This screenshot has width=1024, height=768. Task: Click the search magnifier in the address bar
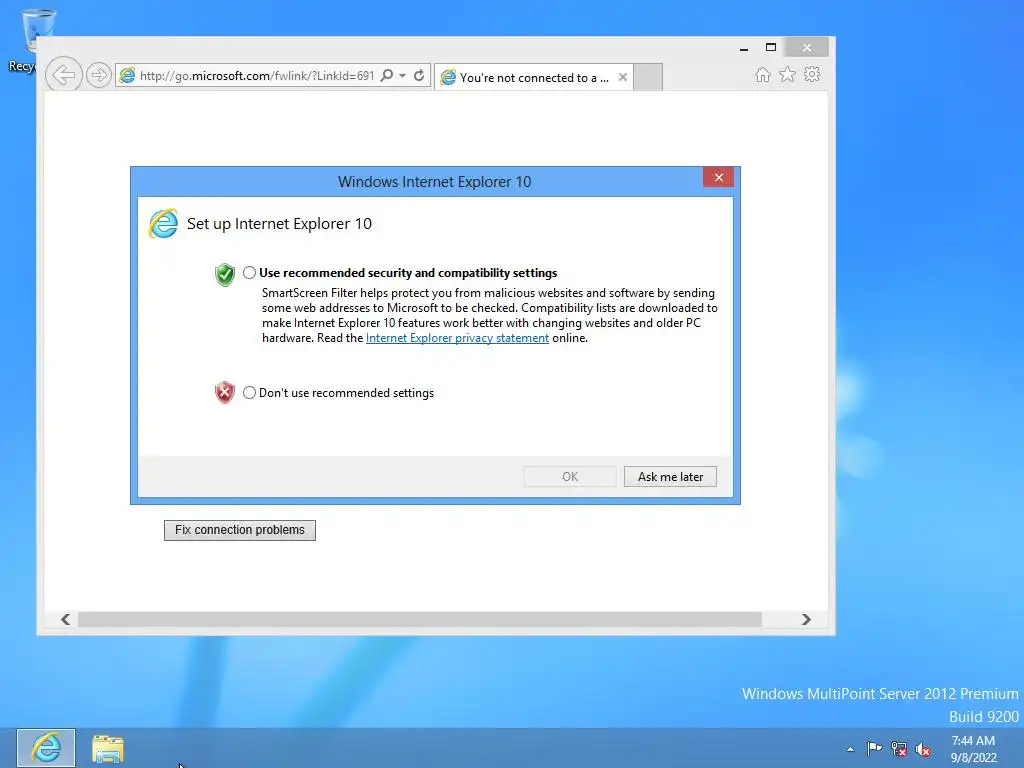pos(387,75)
